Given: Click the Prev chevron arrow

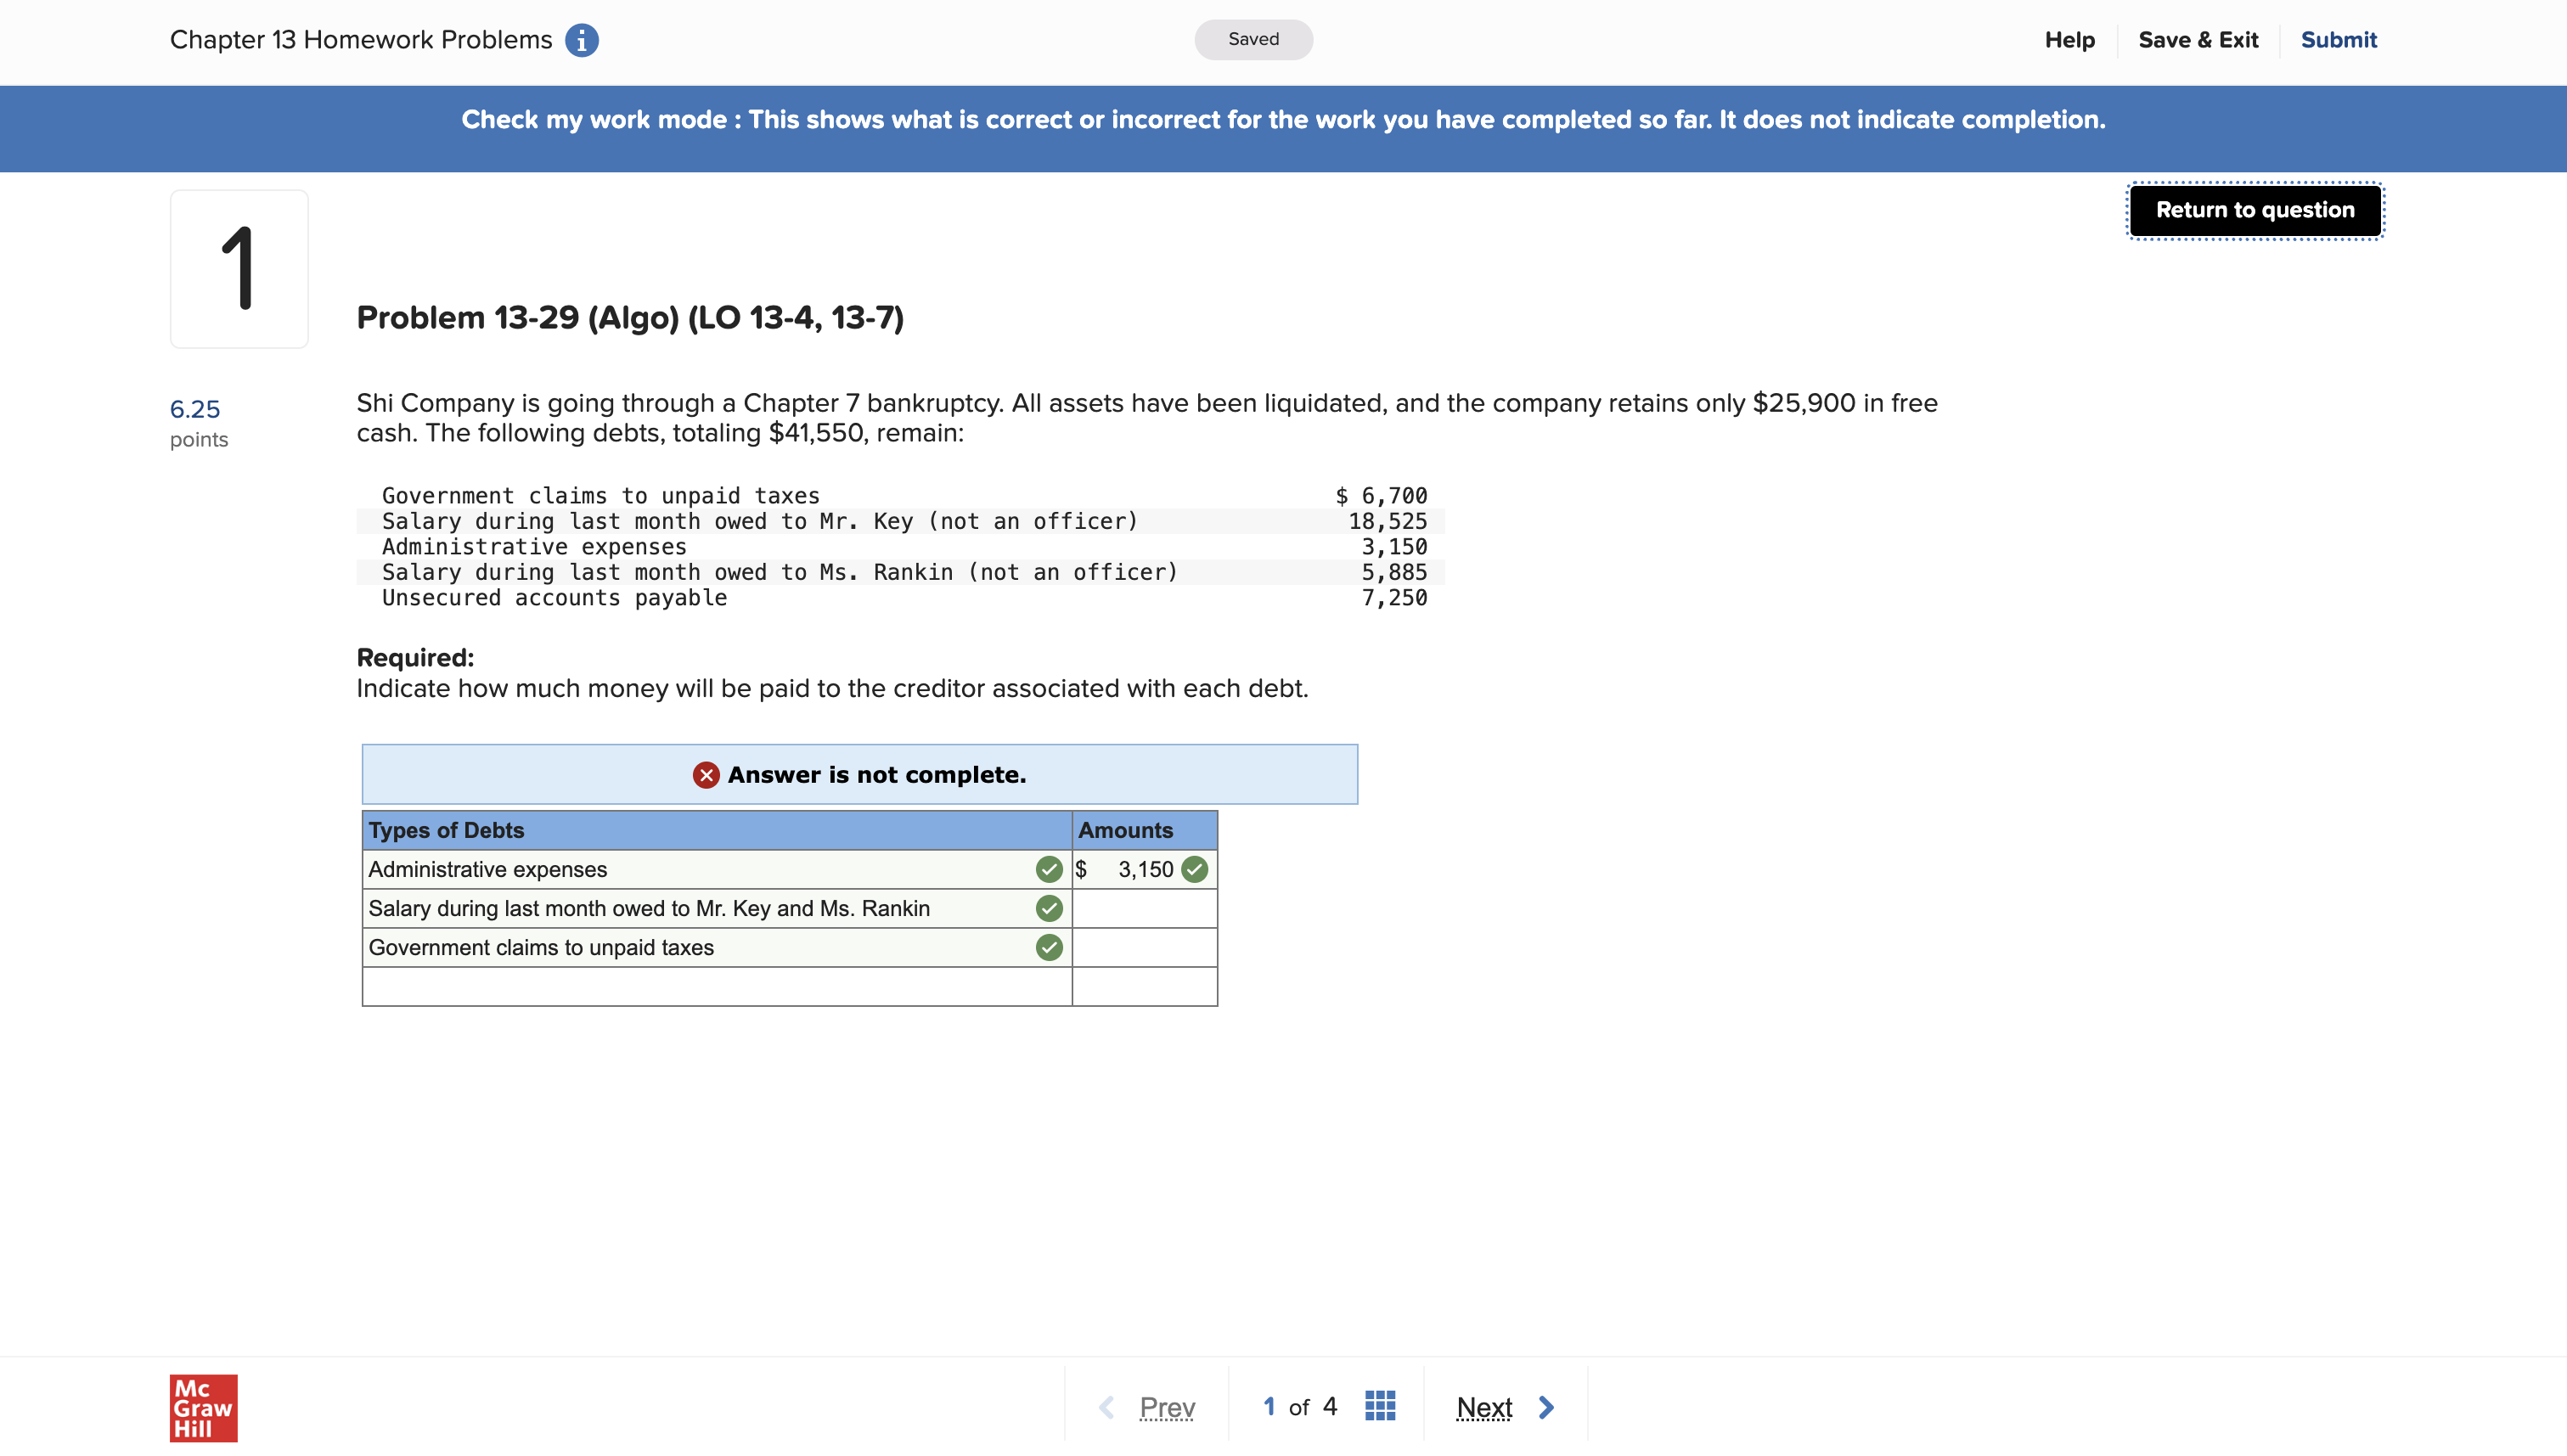Looking at the screenshot, I should (1107, 1407).
